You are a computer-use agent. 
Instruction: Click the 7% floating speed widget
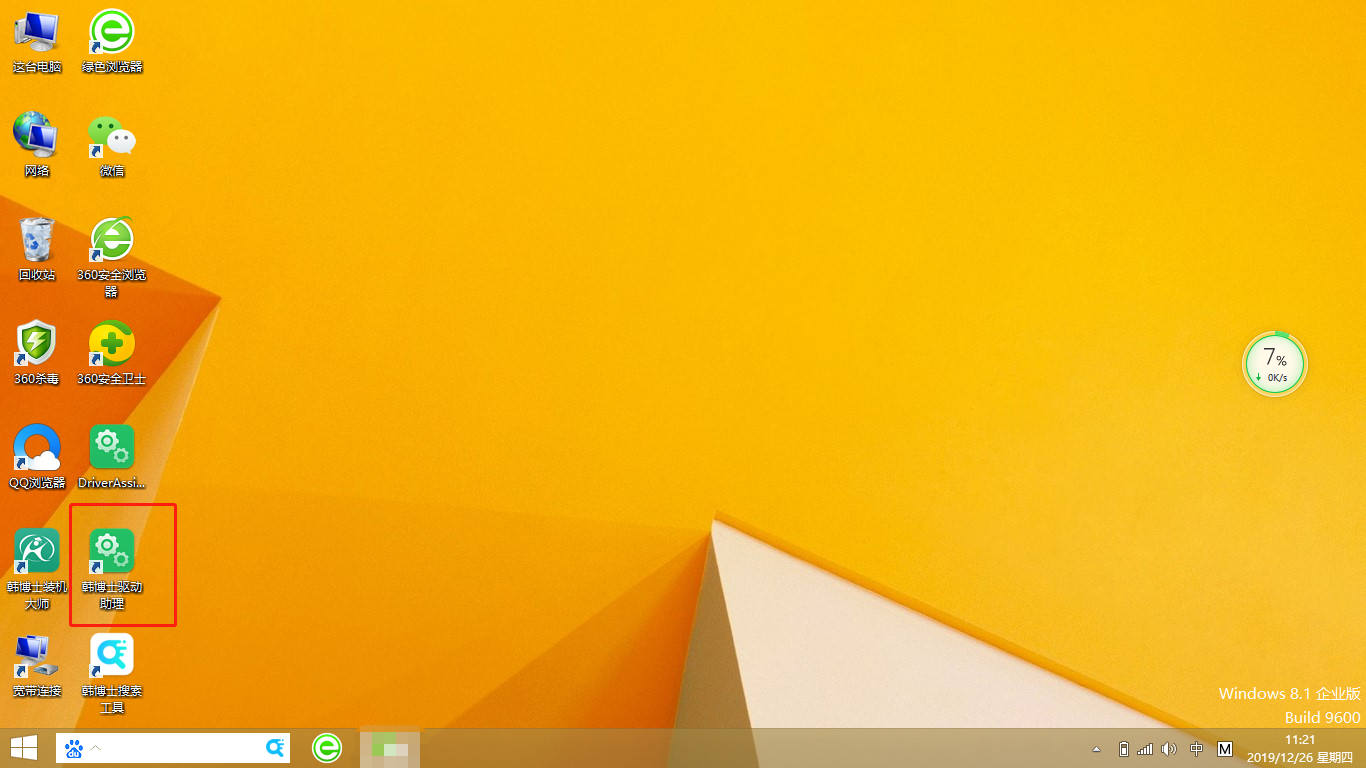[x=1275, y=364]
